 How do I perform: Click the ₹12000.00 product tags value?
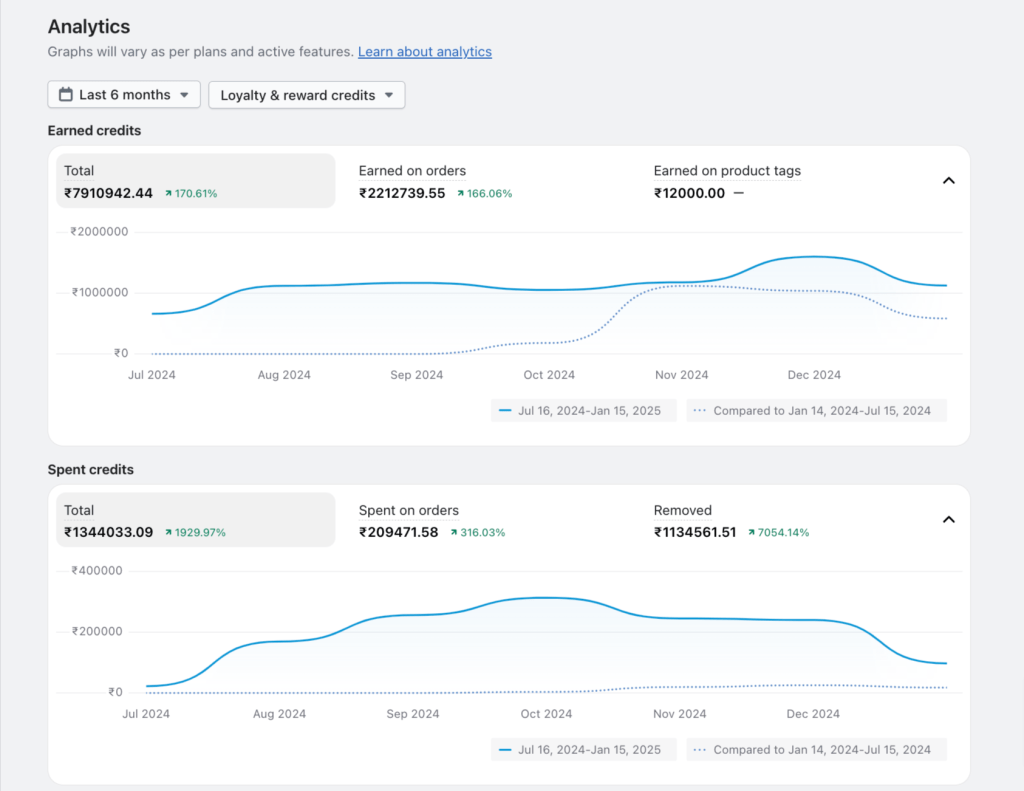[x=689, y=193]
